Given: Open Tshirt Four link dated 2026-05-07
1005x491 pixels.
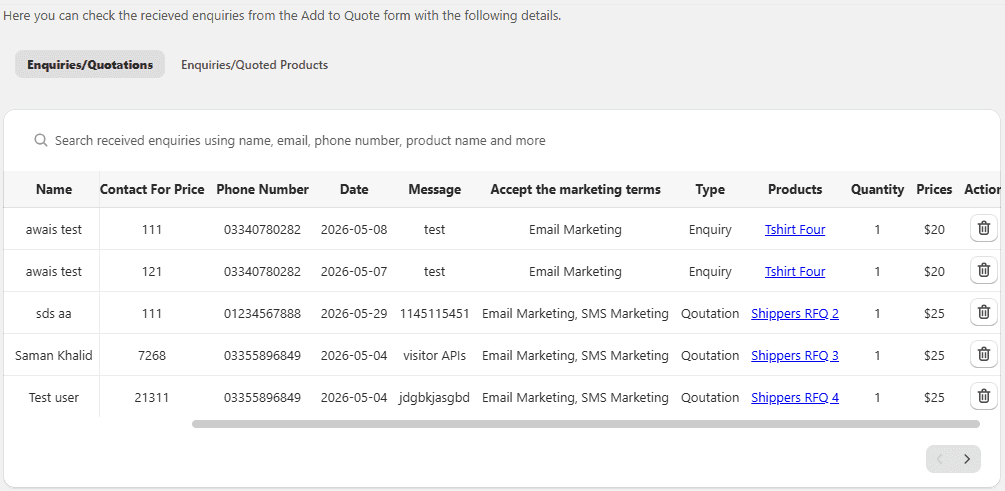Looking at the screenshot, I should pos(795,272).
